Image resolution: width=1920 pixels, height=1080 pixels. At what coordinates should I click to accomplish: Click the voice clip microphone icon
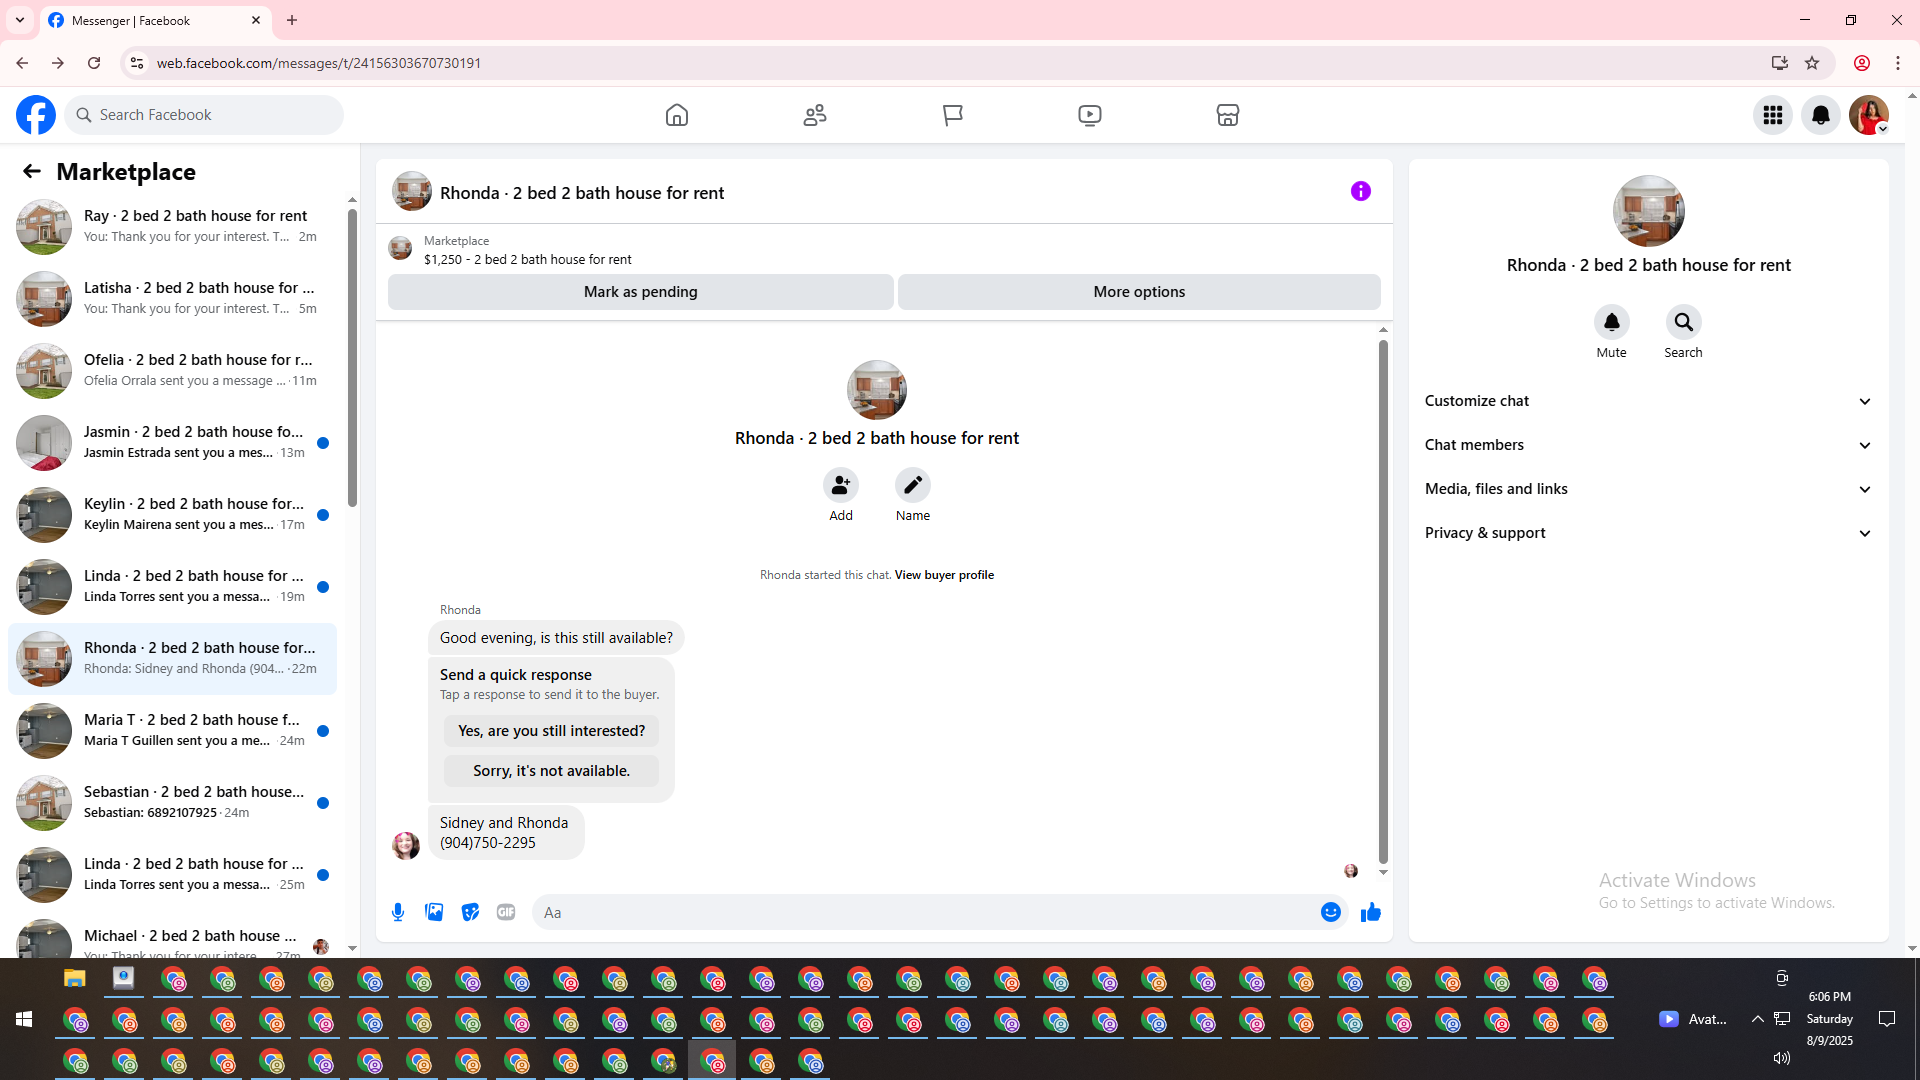tap(398, 912)
